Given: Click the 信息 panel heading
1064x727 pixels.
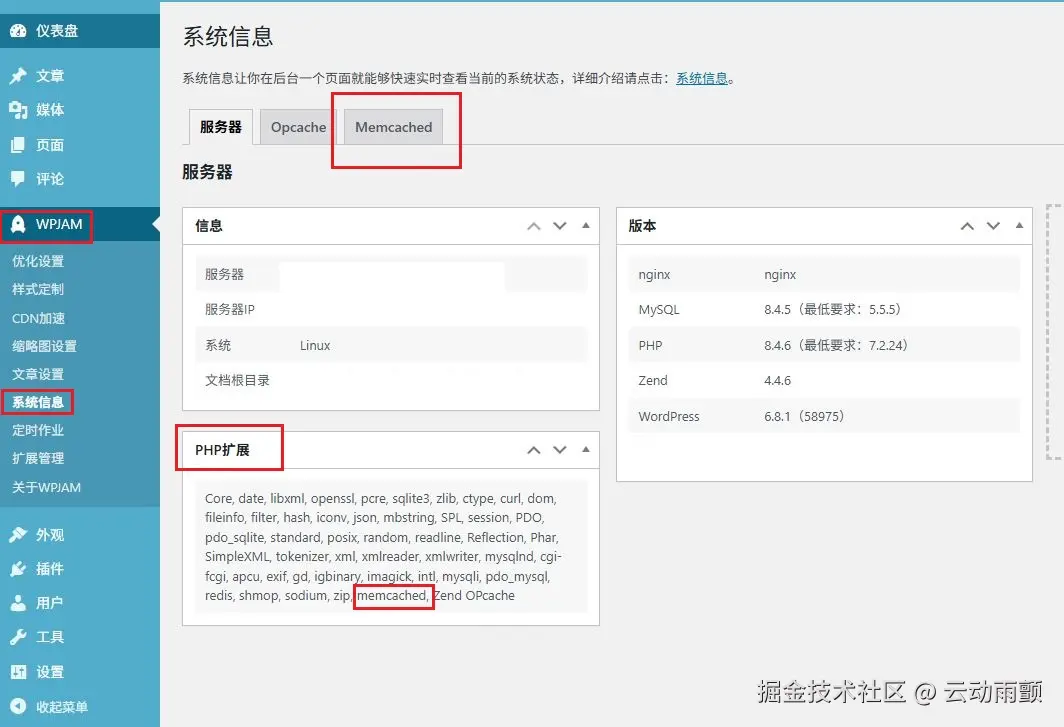Looking at the screenshot, I should coord(209,226).
